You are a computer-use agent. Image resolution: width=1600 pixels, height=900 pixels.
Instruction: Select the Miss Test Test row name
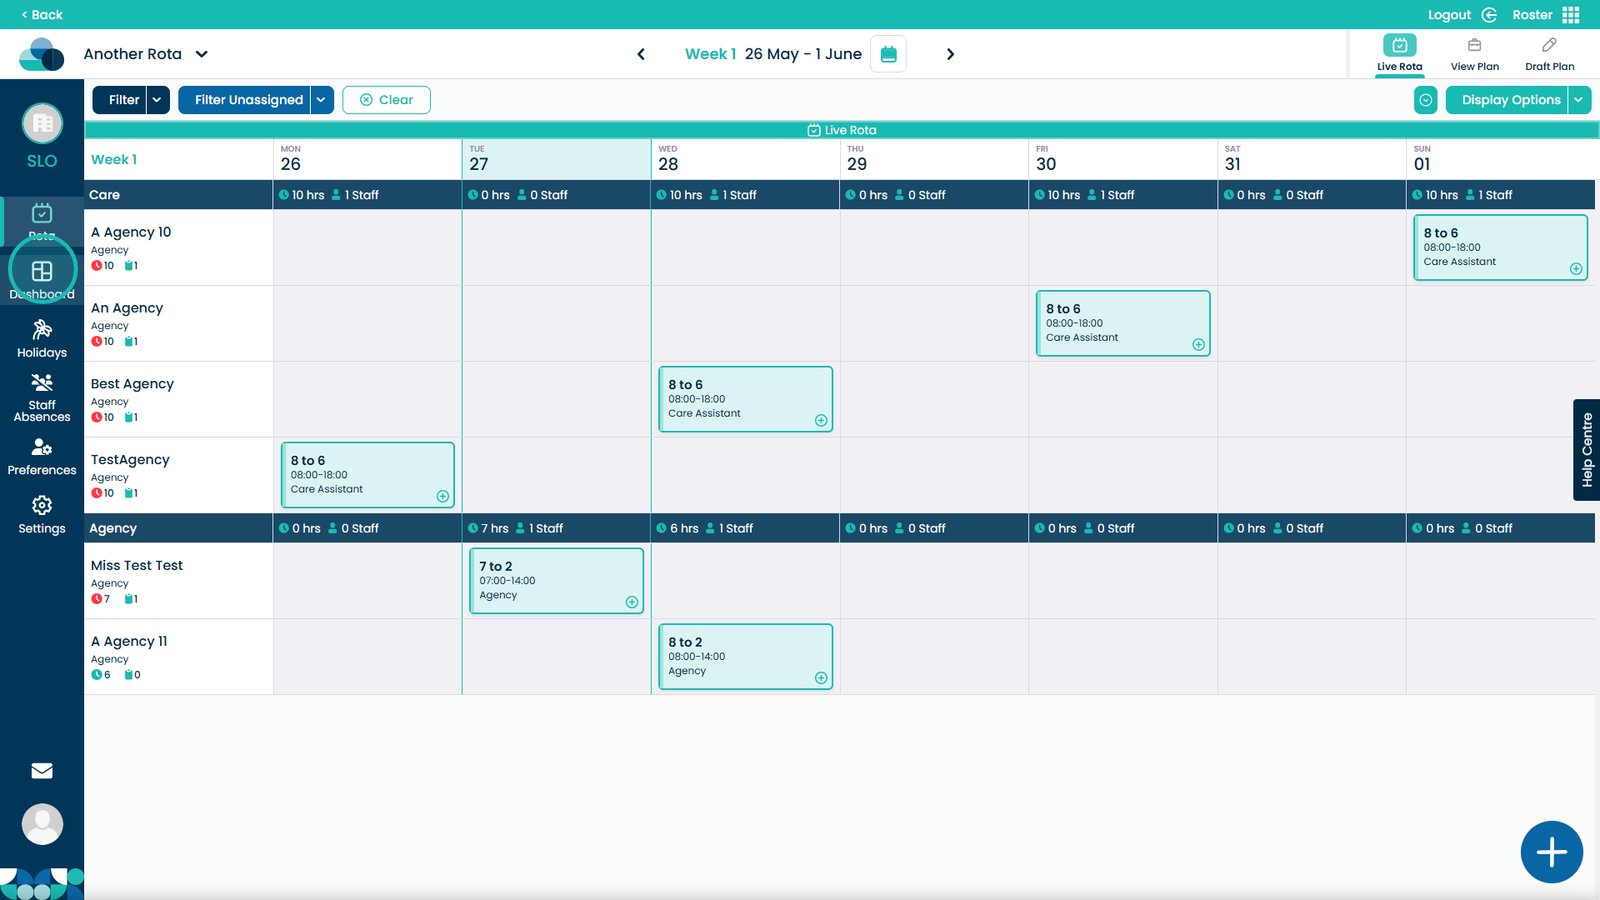click(x=137, y=565)
